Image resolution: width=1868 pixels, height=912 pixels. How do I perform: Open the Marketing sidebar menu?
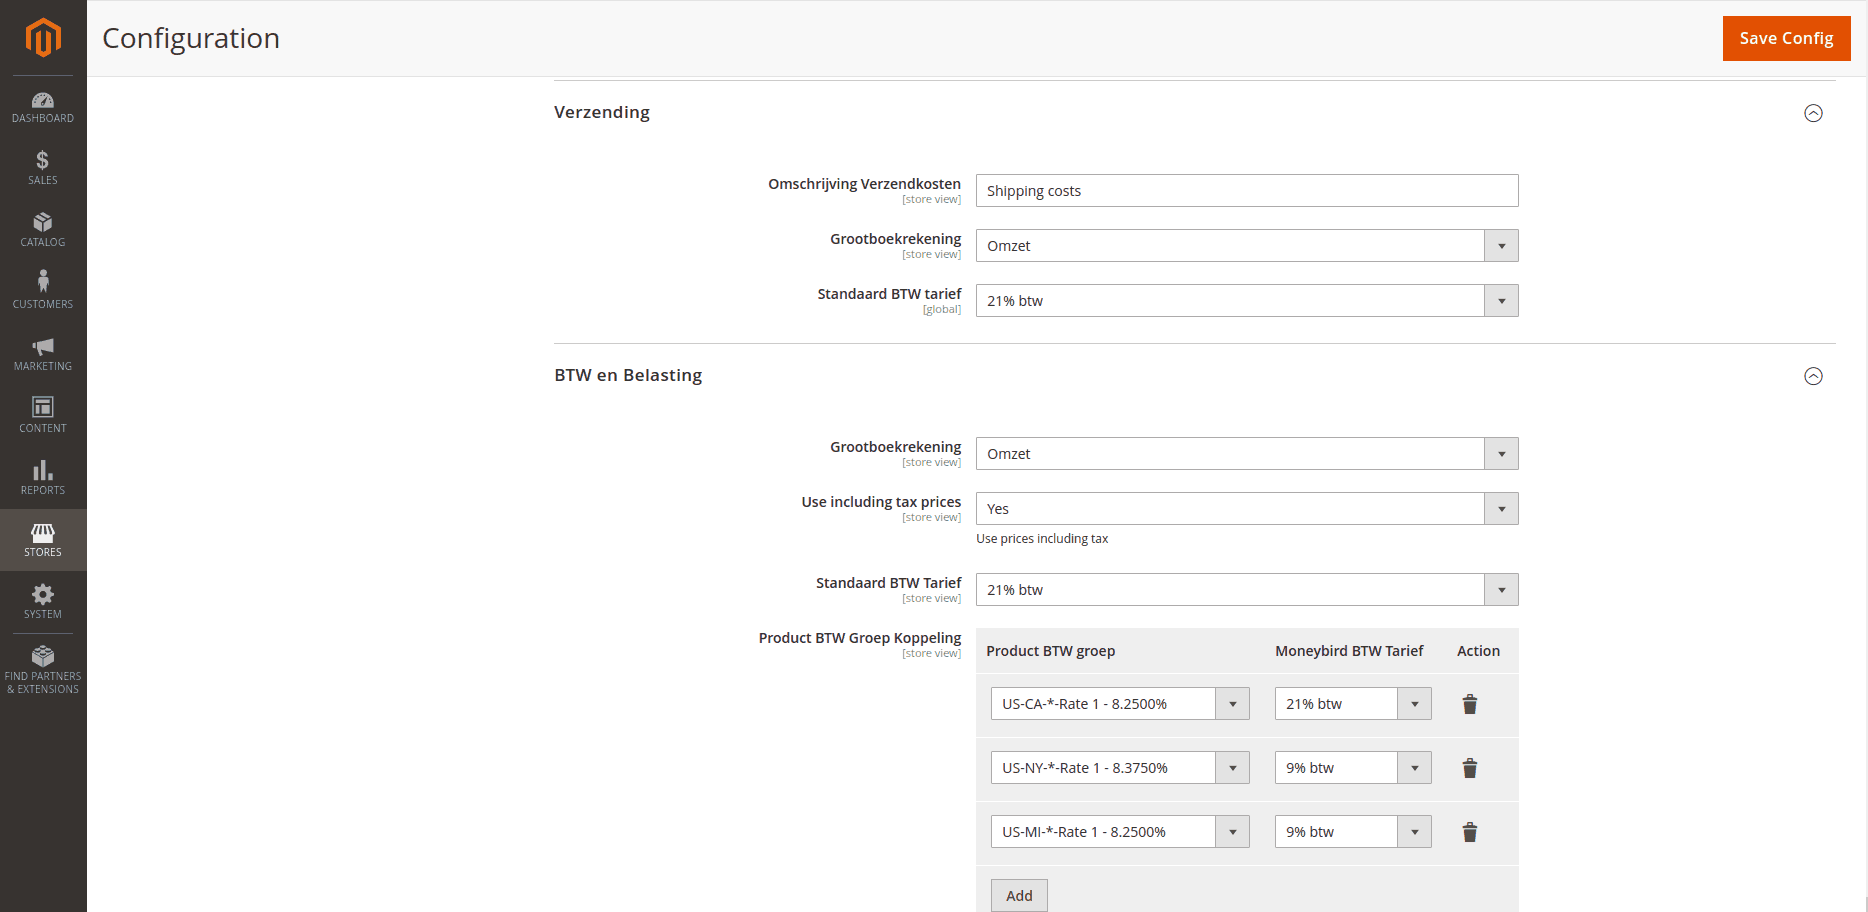43,355
